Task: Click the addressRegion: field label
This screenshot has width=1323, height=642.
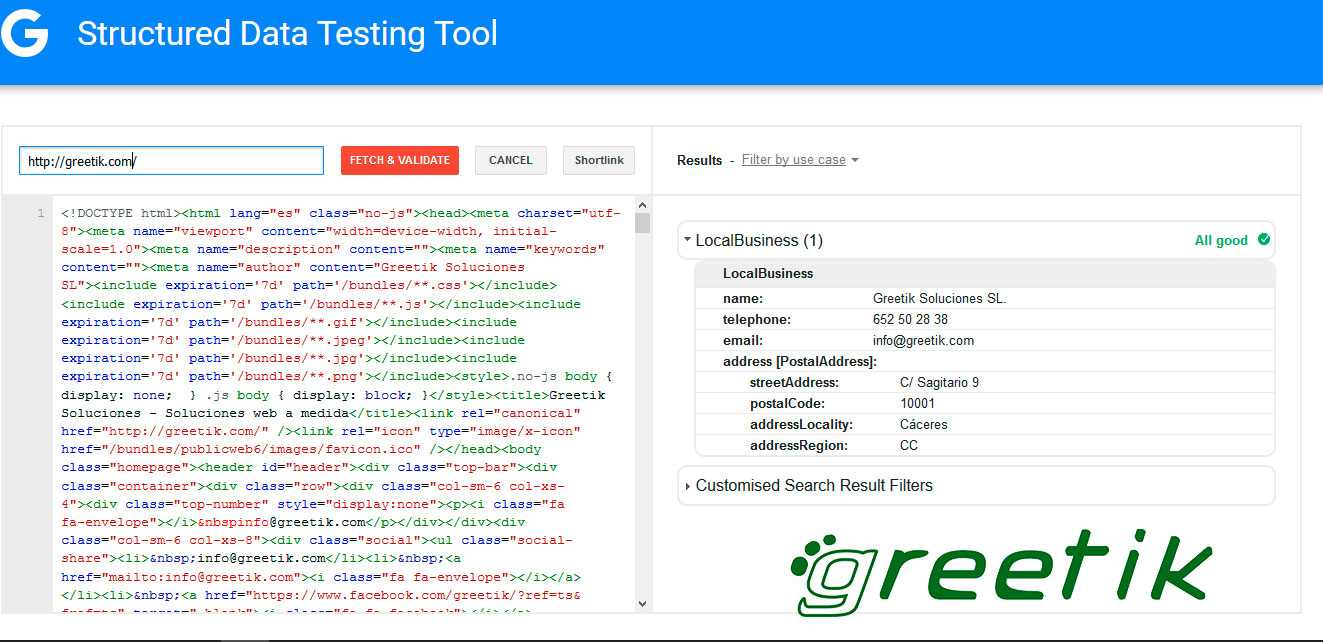Action: click(799, 446)
